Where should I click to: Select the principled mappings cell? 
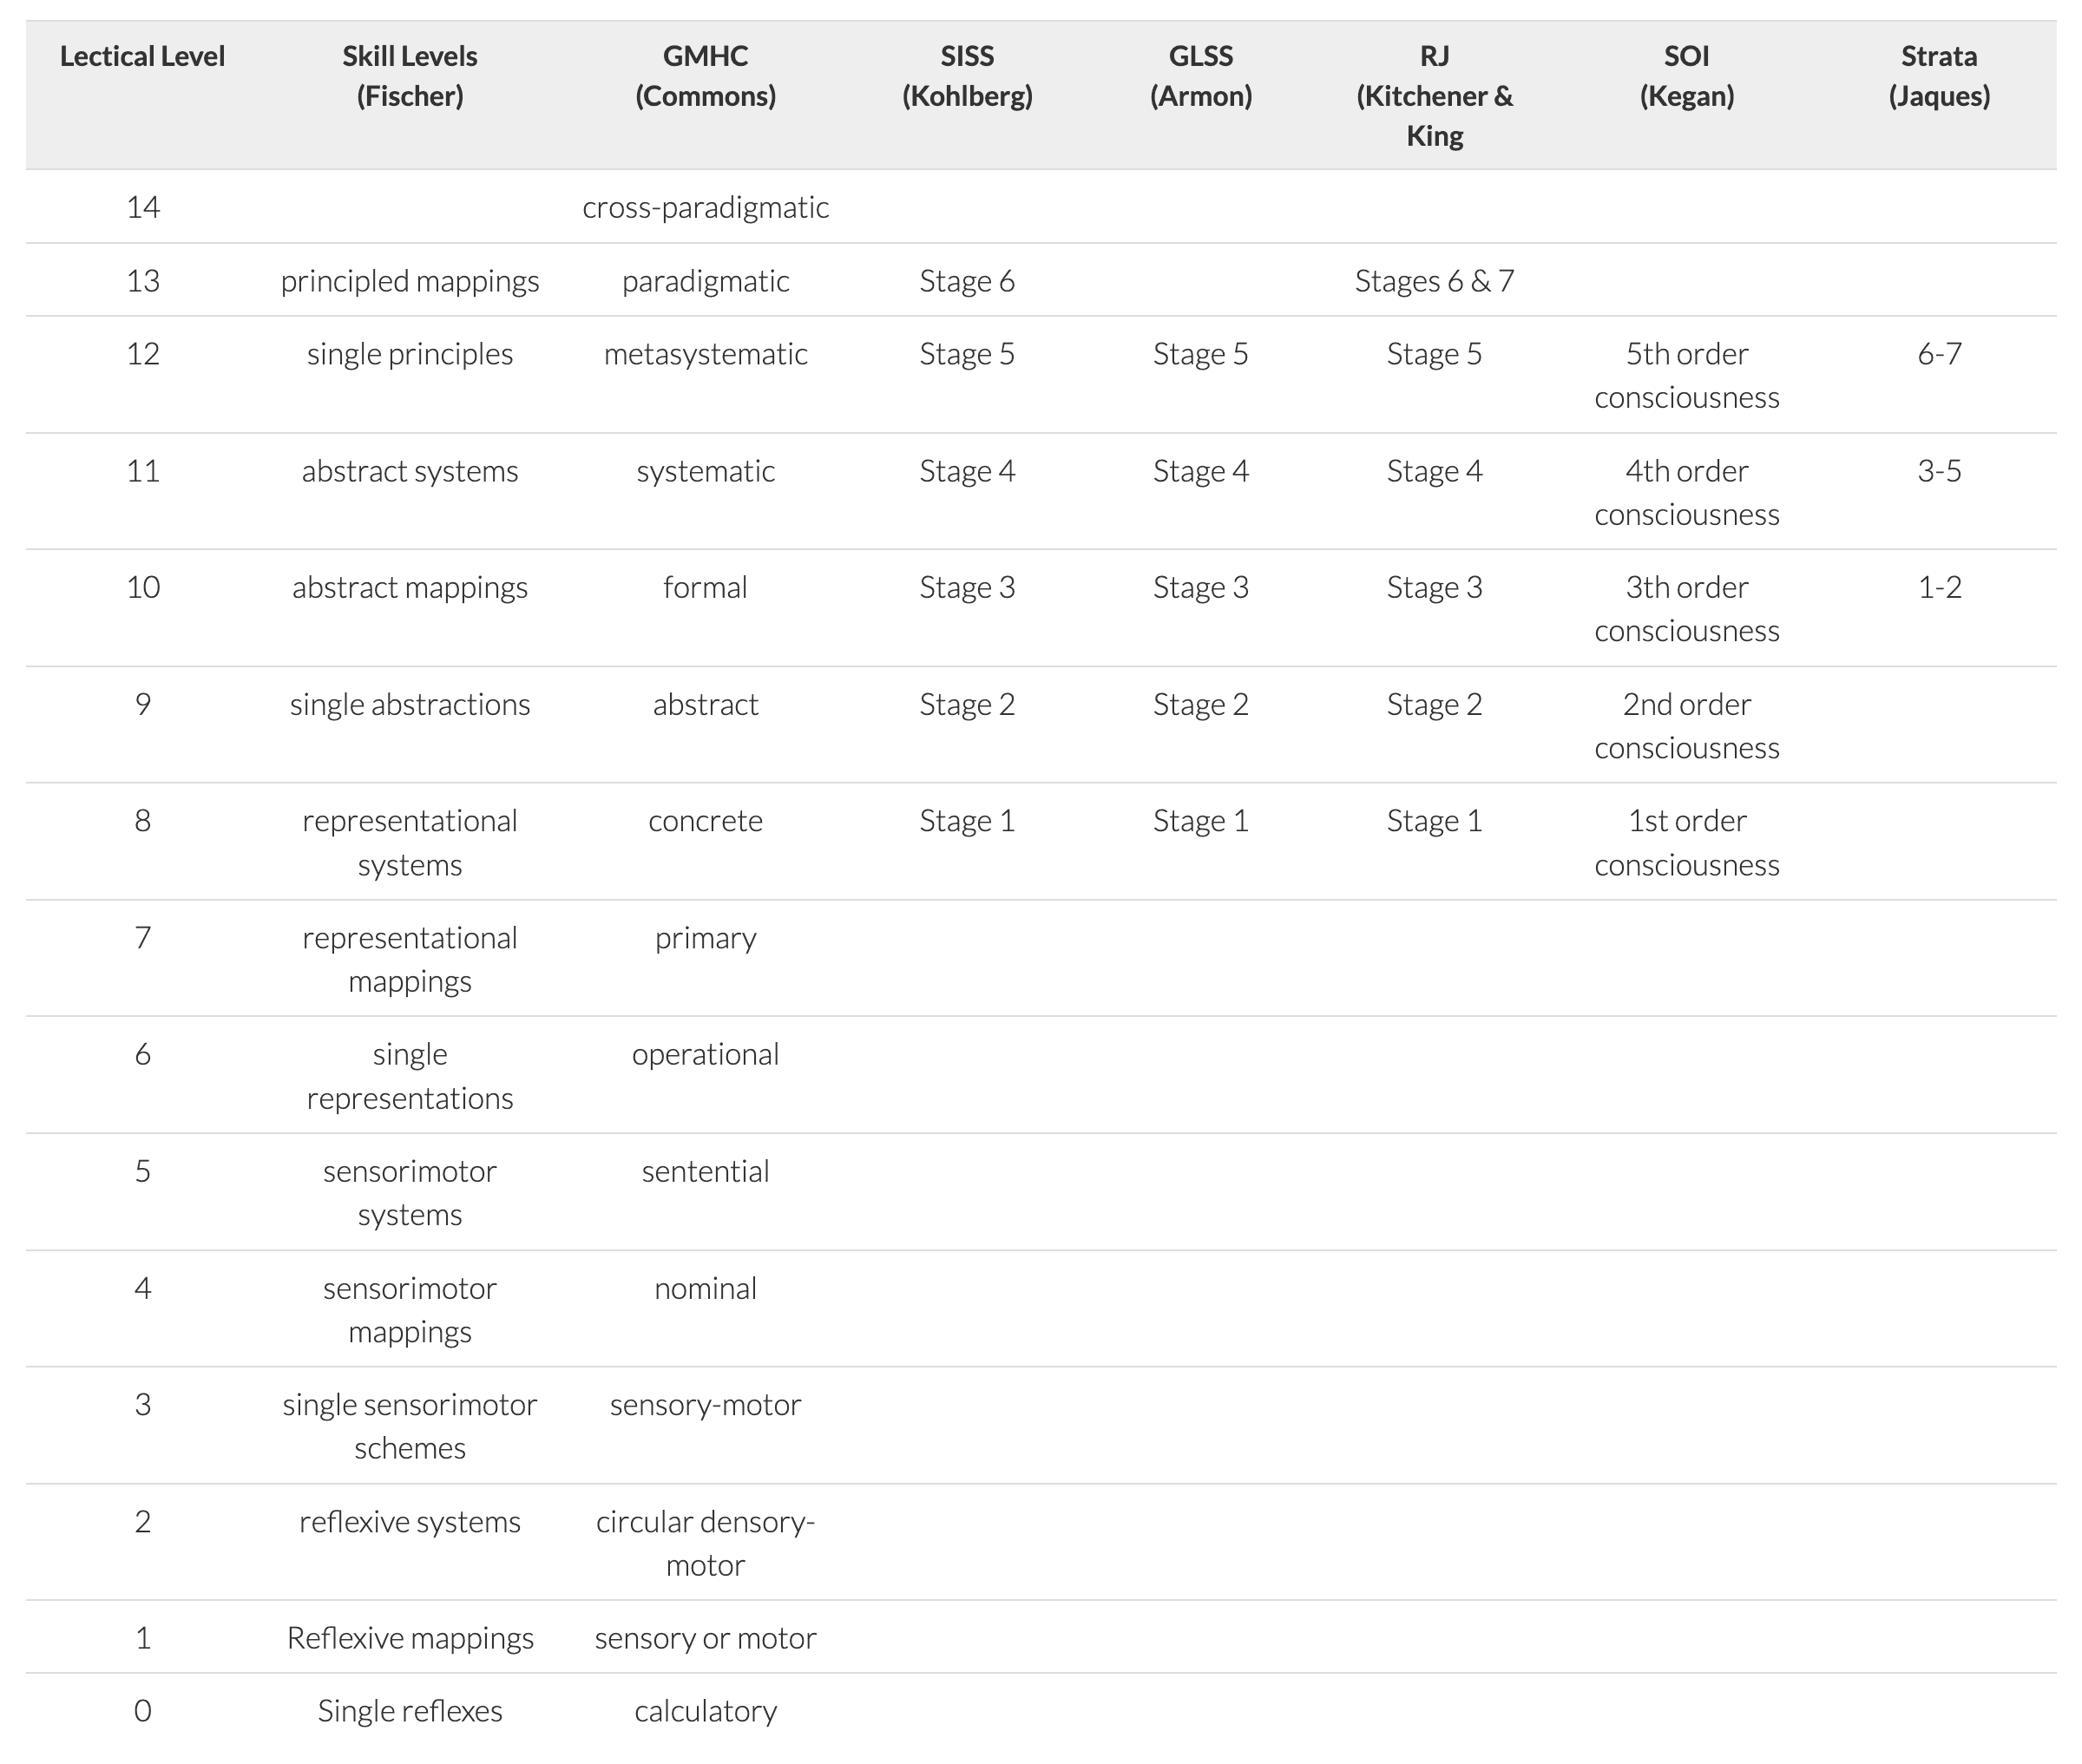410,281
